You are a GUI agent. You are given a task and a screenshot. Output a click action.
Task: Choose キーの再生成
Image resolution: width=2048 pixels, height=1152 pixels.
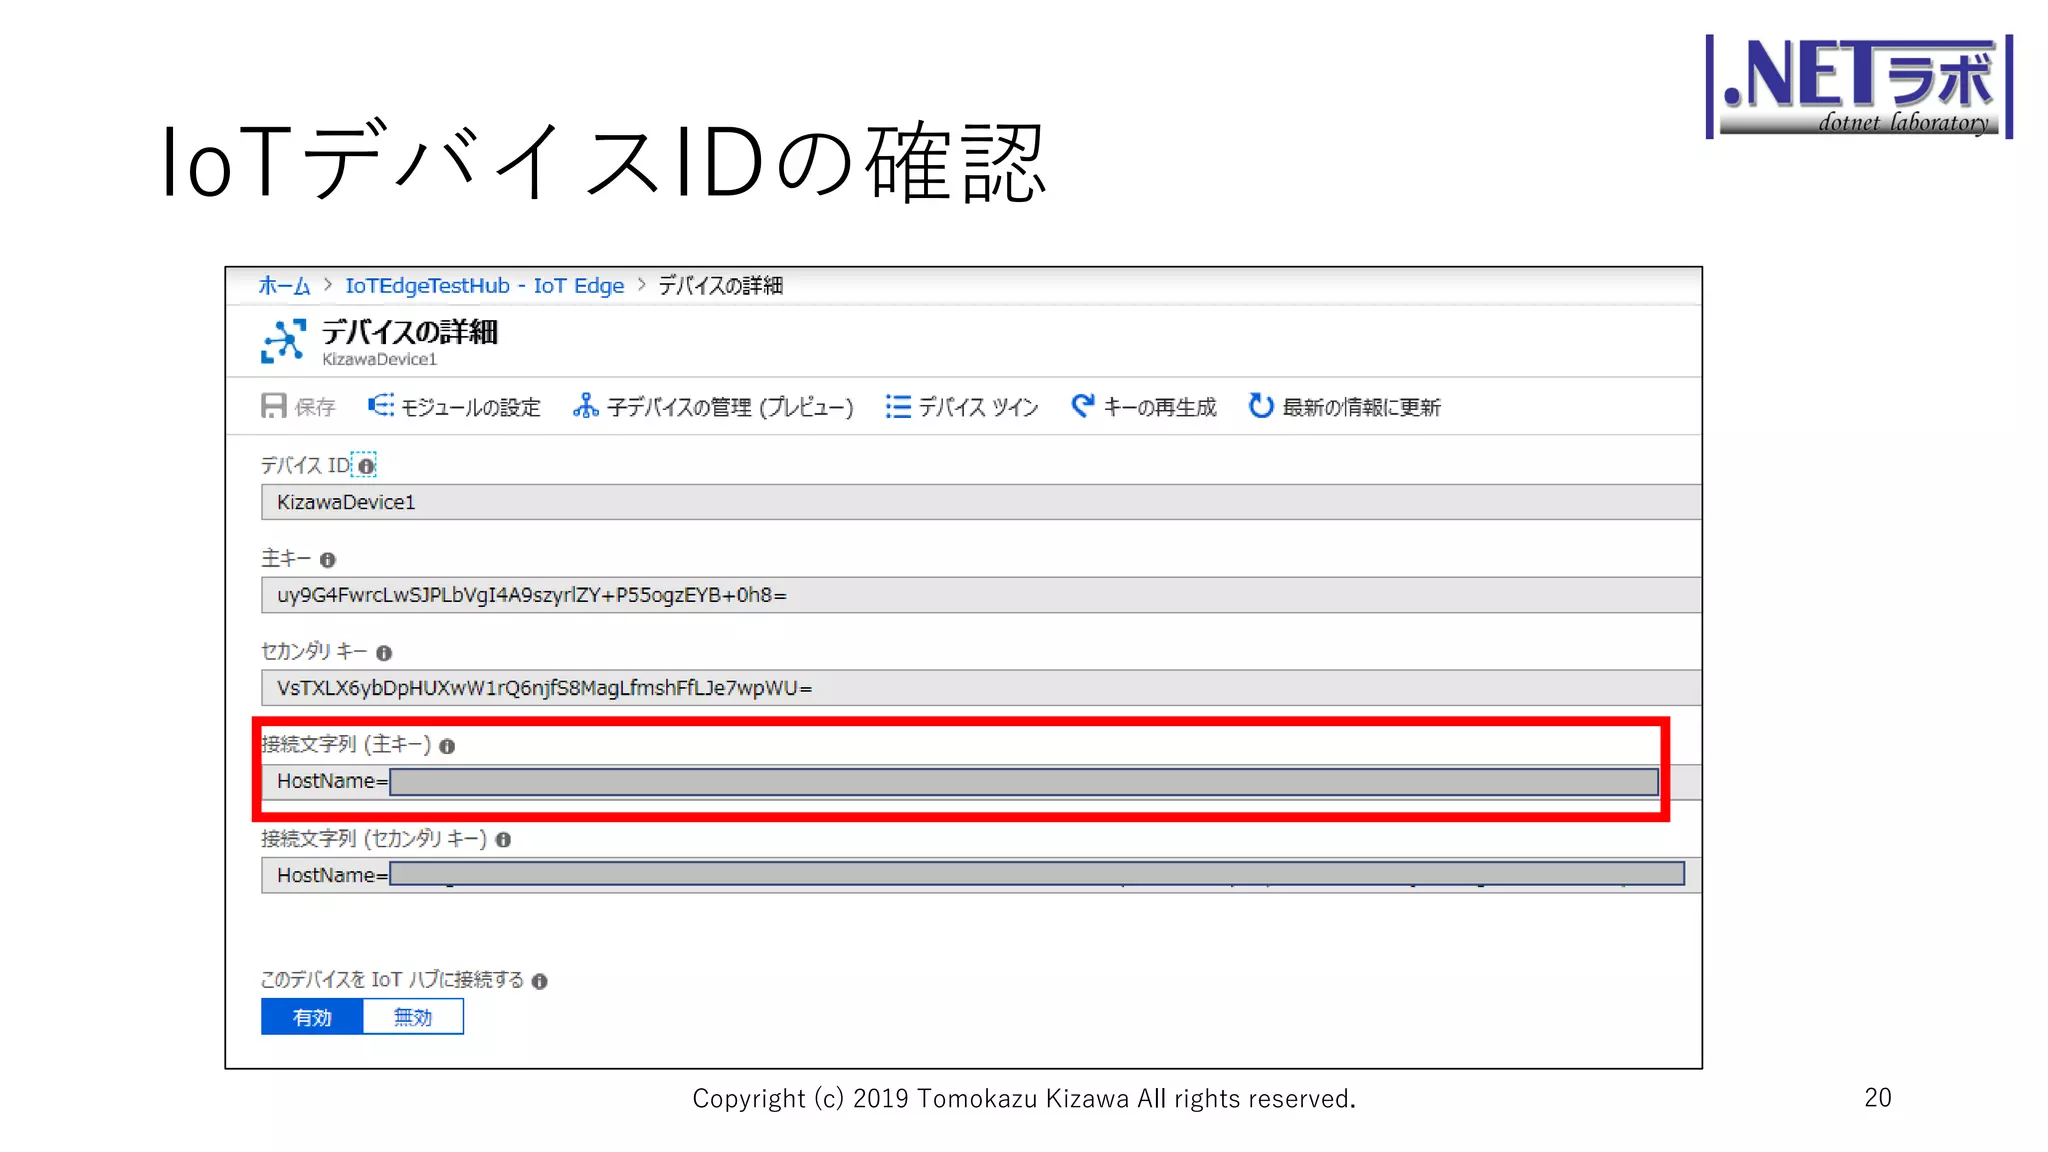1160,407
